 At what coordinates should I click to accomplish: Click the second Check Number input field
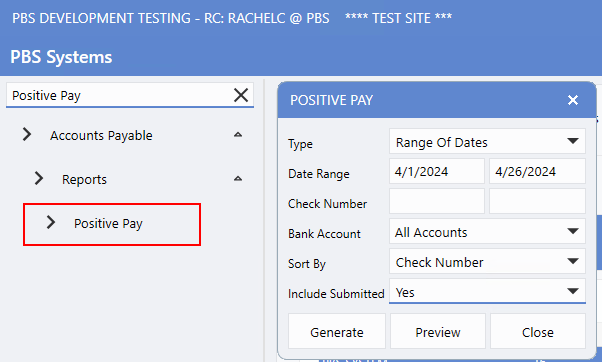point(537,201)
